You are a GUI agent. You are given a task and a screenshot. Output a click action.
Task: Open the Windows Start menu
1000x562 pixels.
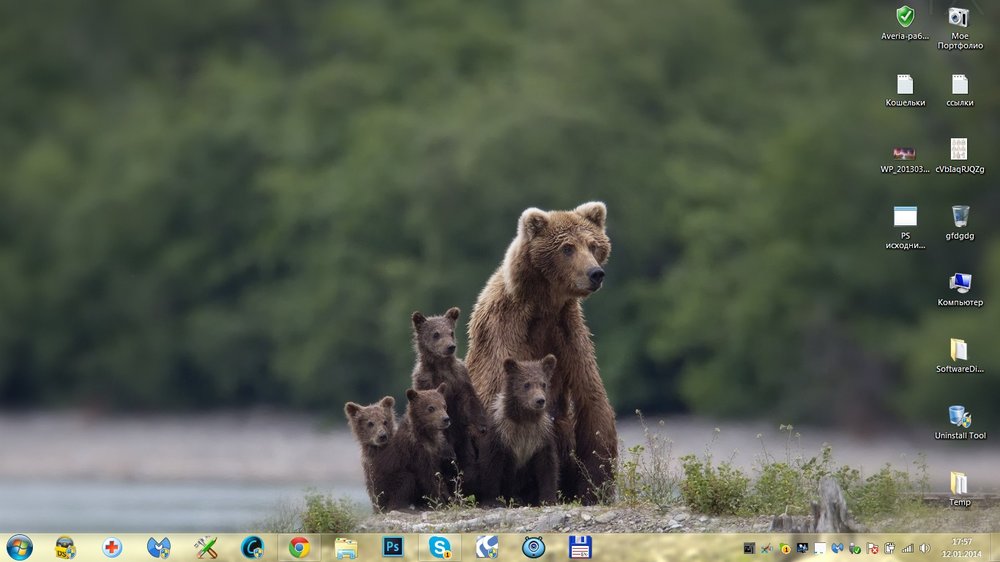[x=19, y=547]
